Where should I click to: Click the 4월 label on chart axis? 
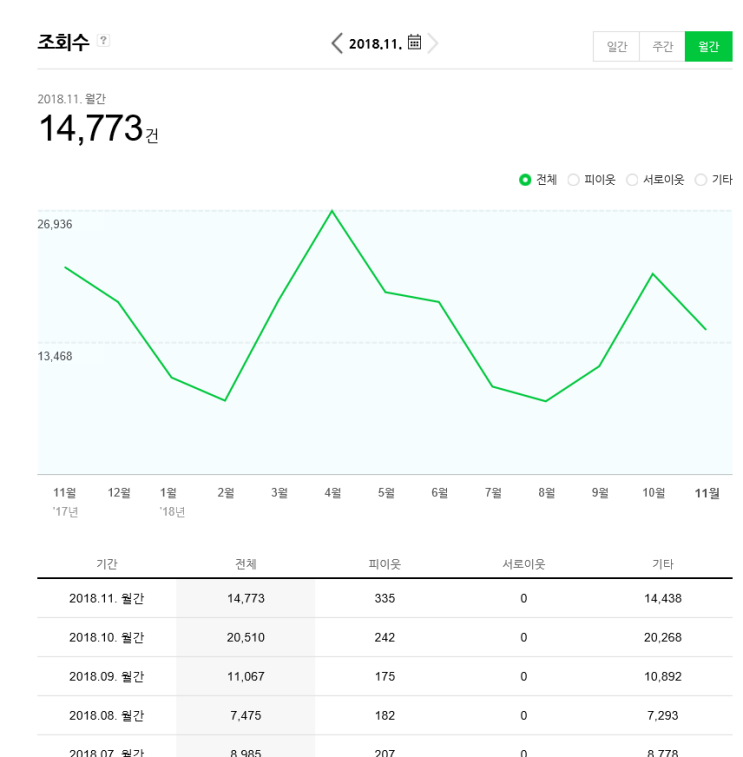coord(333,493)
